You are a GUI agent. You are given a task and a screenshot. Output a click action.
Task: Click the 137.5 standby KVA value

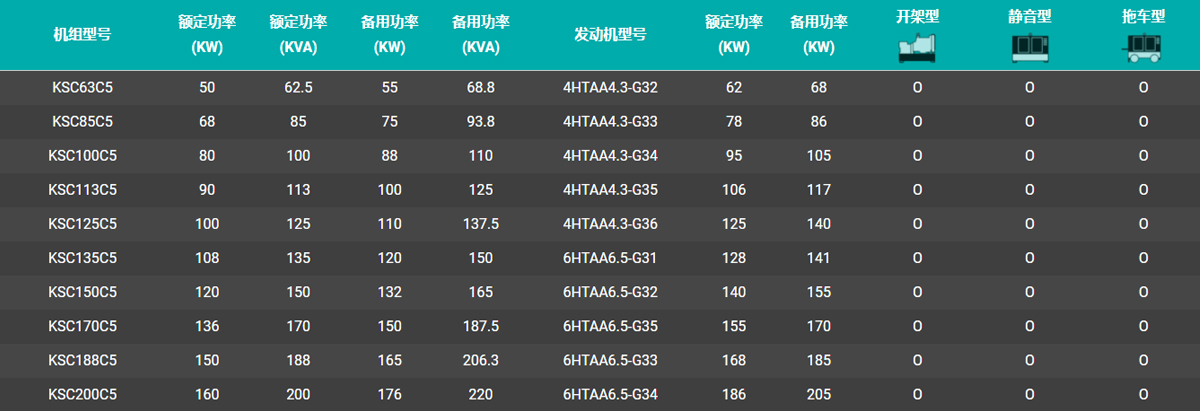(x=481, y=224)
